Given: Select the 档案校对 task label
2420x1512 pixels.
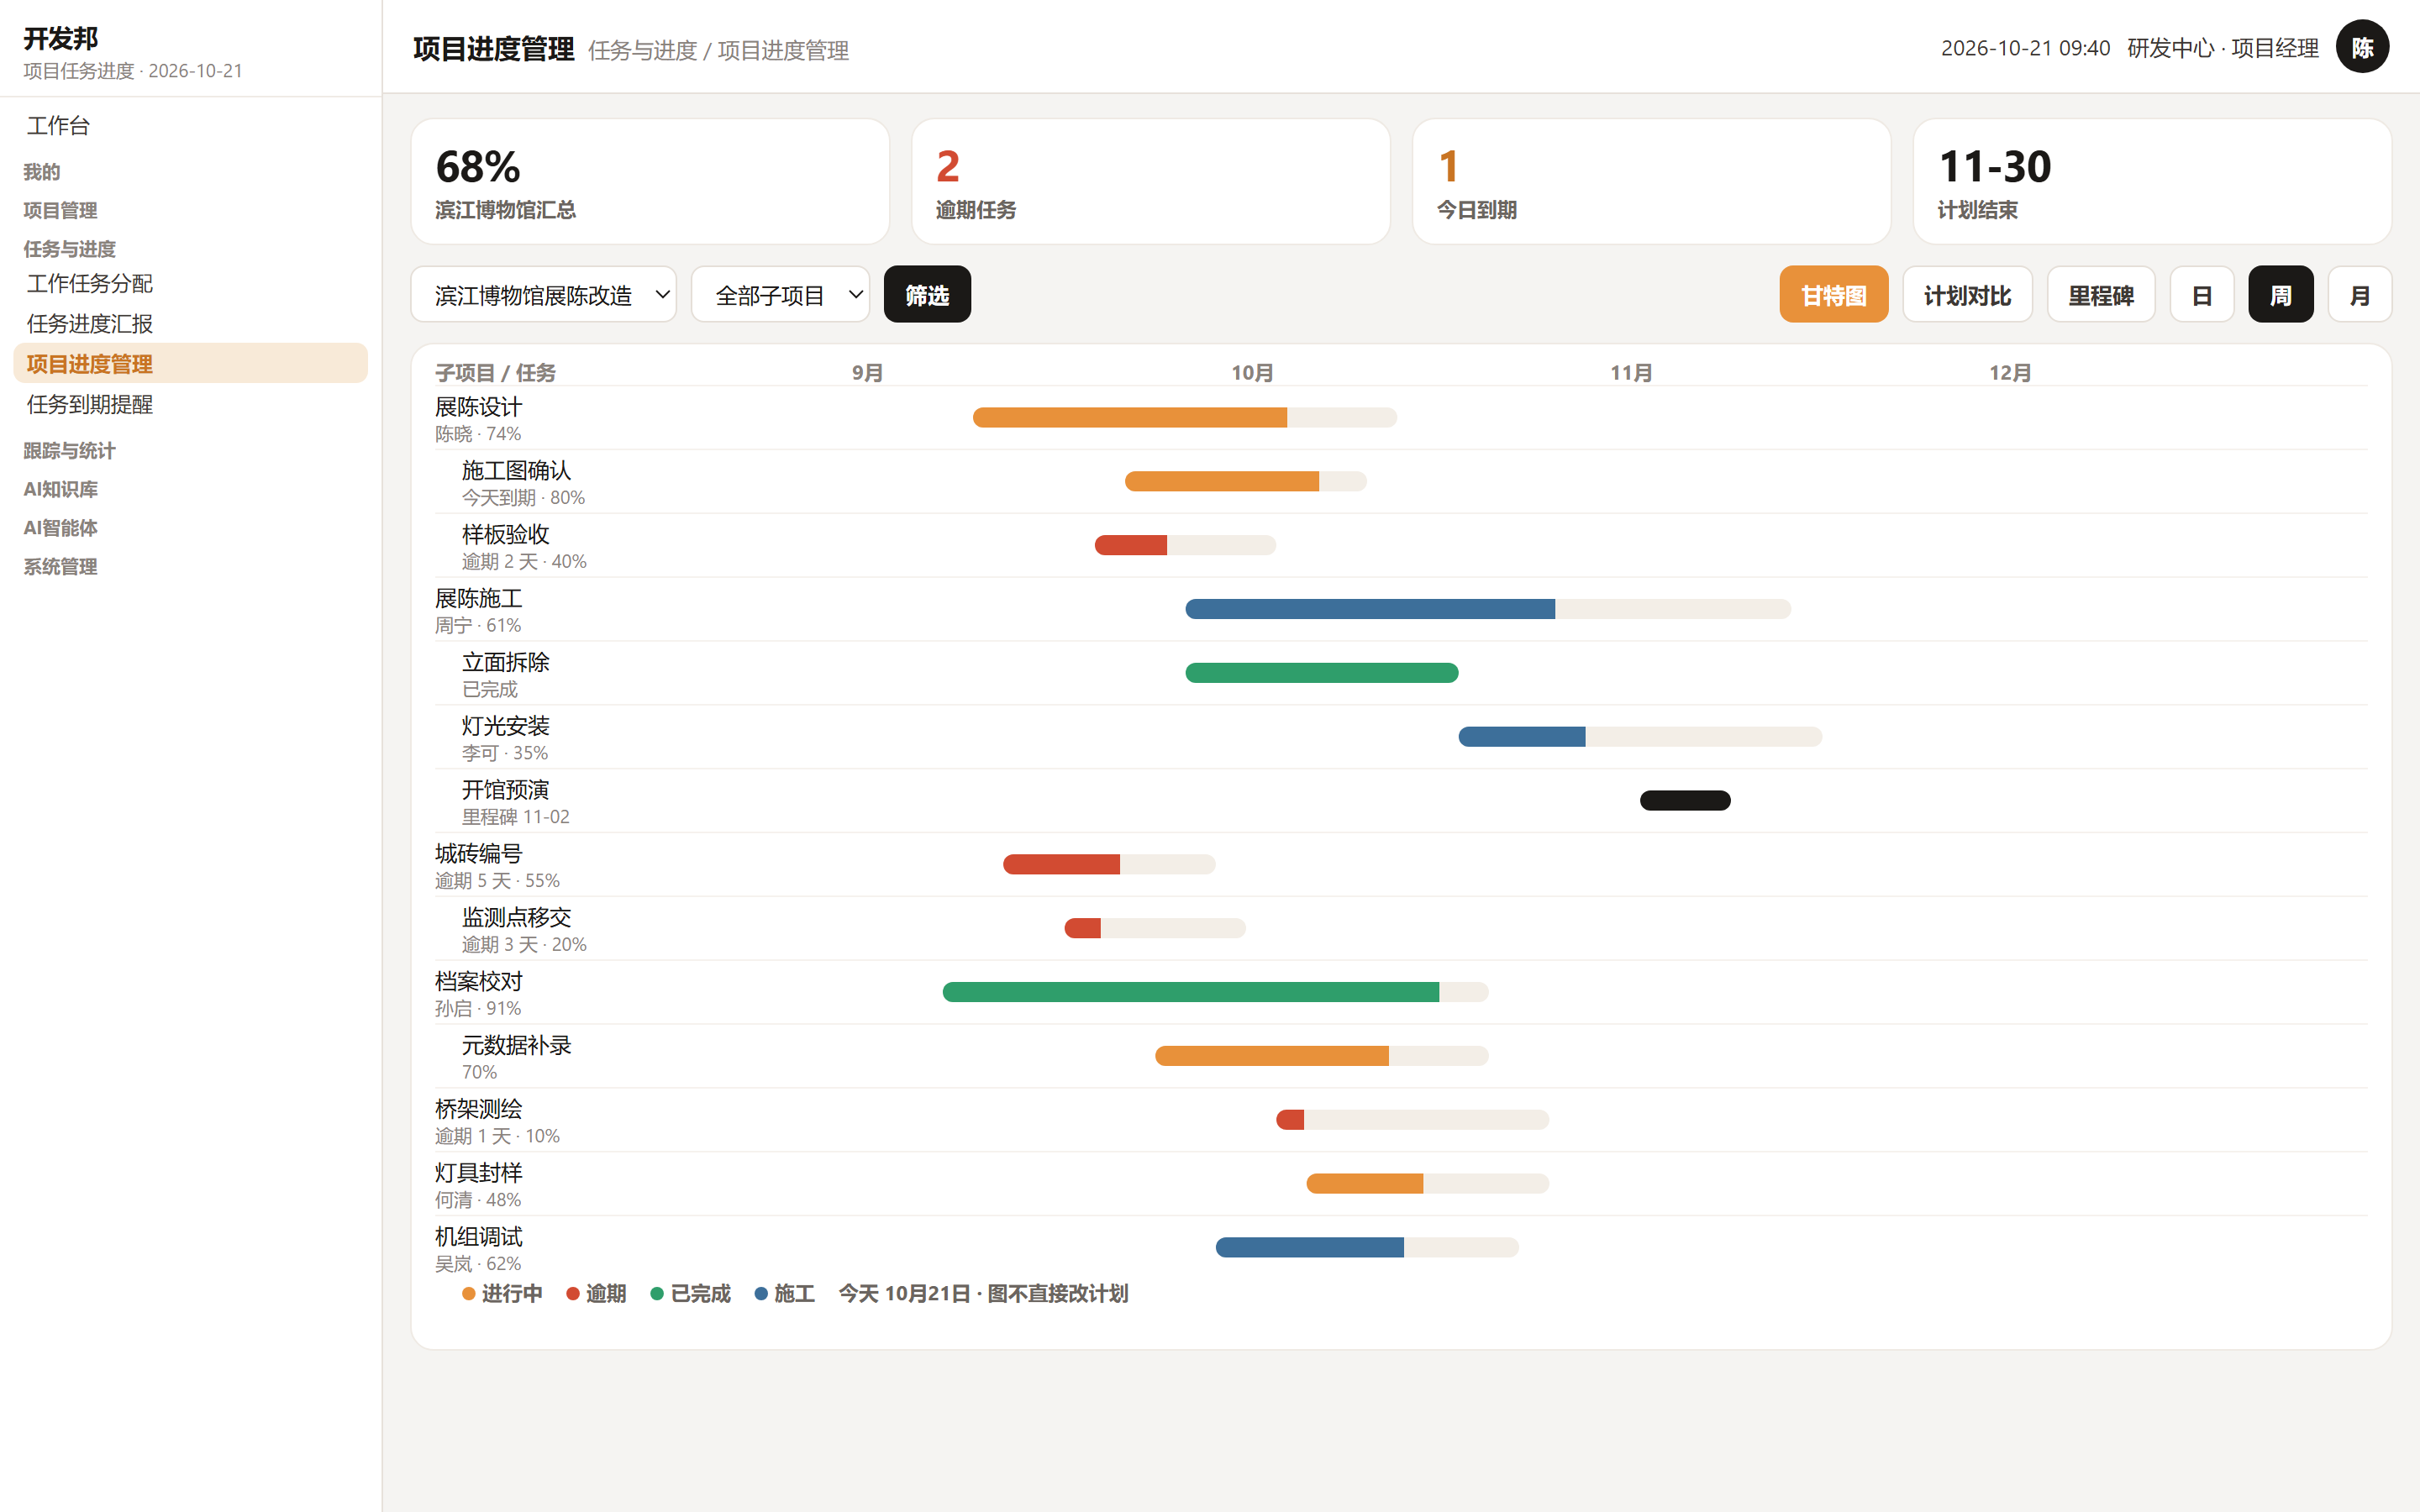Looking at the screenshot, I should coord(478,982).
